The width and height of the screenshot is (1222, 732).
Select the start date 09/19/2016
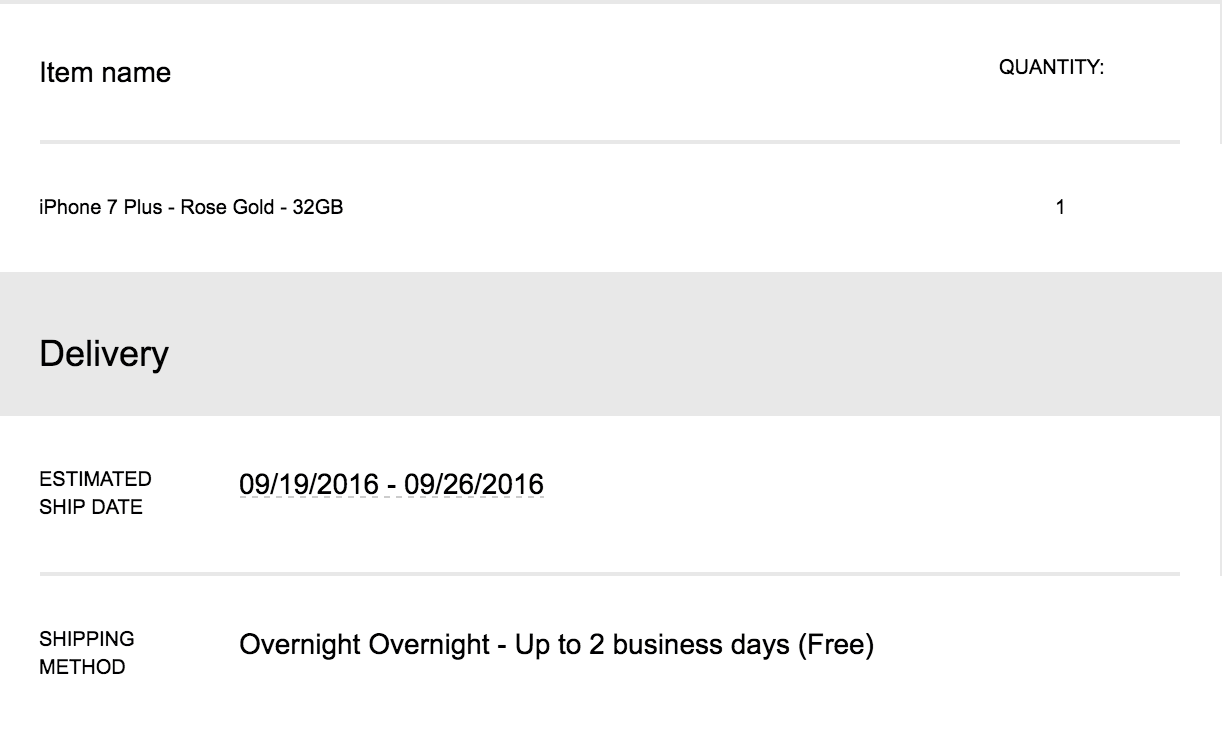click(309, 485)
